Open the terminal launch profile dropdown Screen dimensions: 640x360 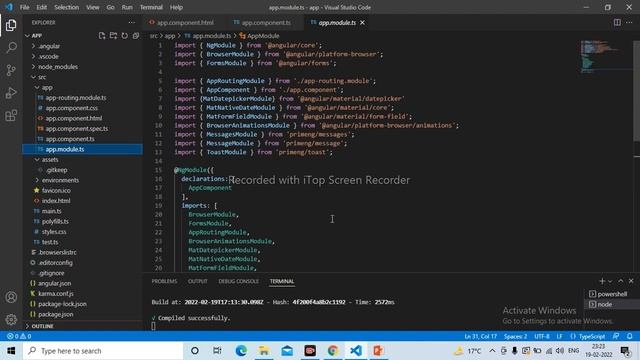click(x=610, y=281)
